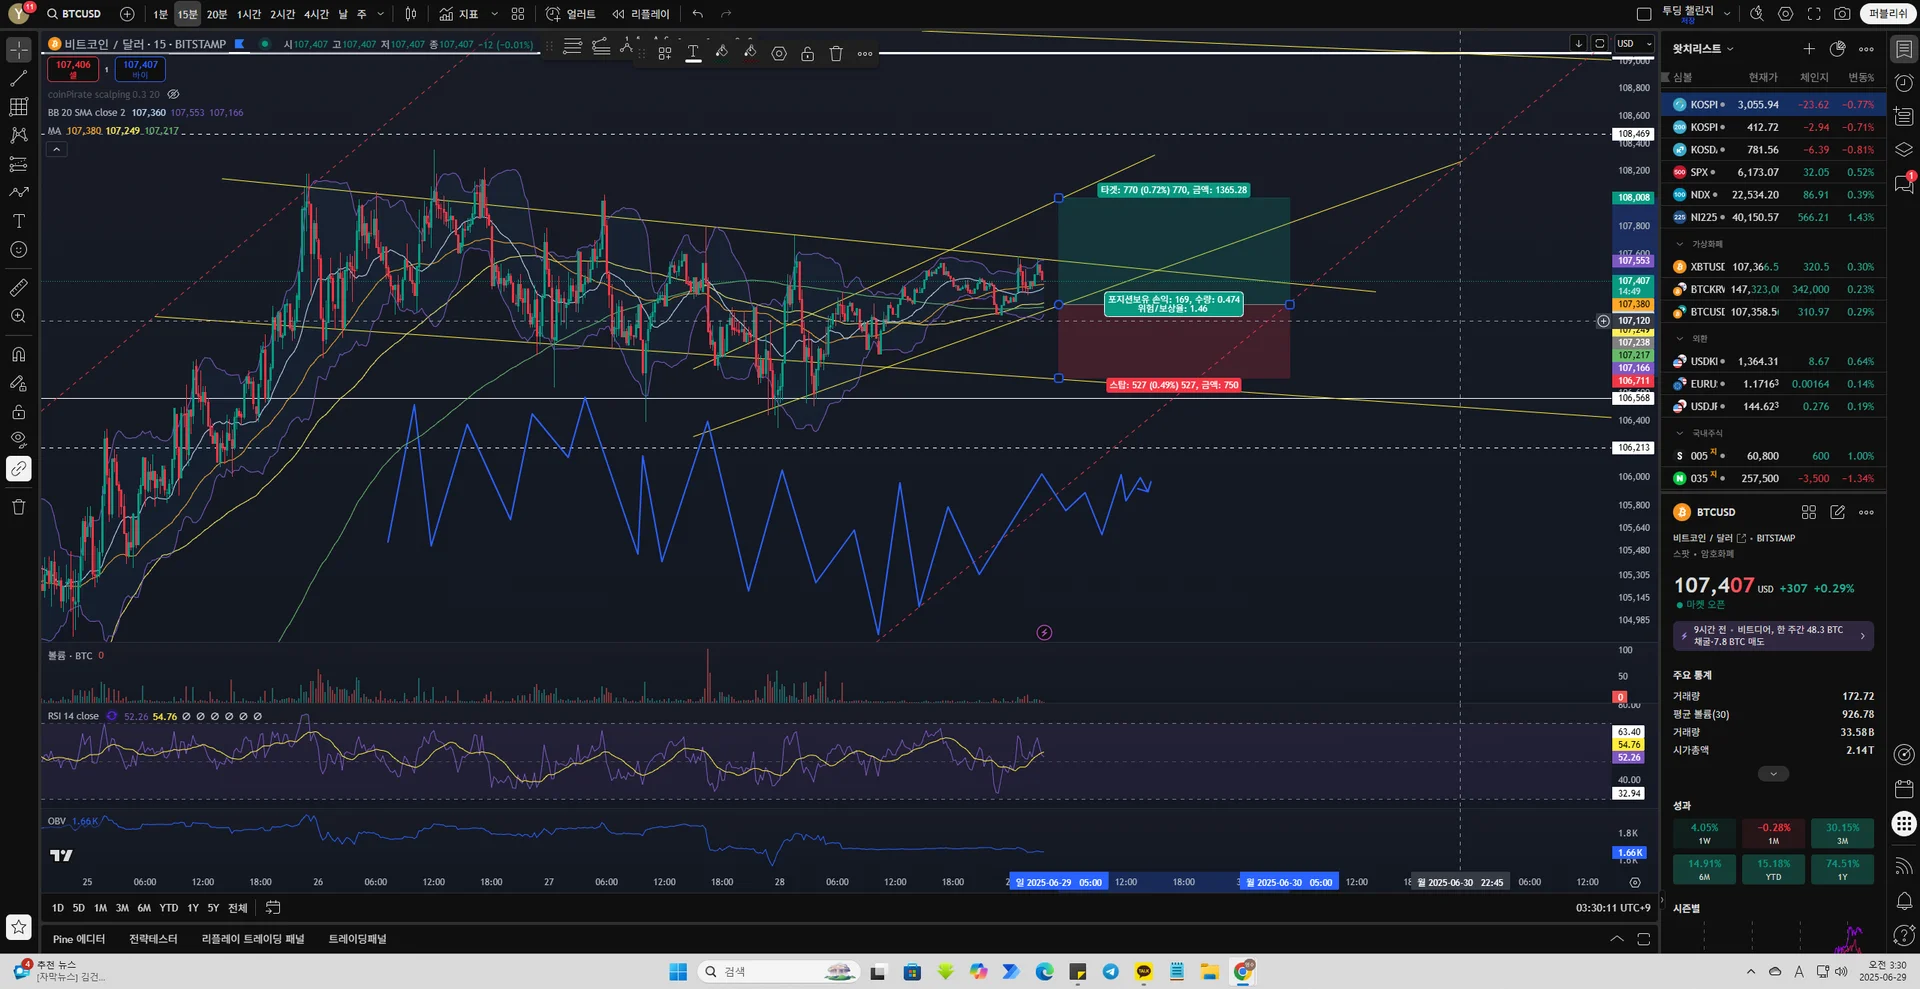
Task: Switch to the 1시간 timeframe
Action: (249, 14)
